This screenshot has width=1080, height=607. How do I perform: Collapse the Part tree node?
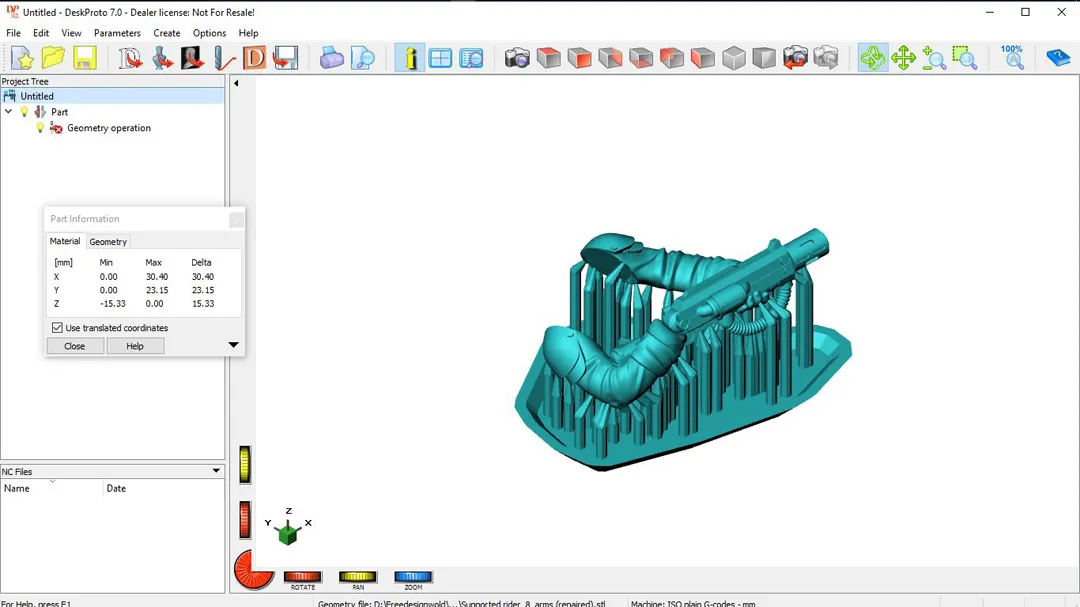[x=8, y=112]
